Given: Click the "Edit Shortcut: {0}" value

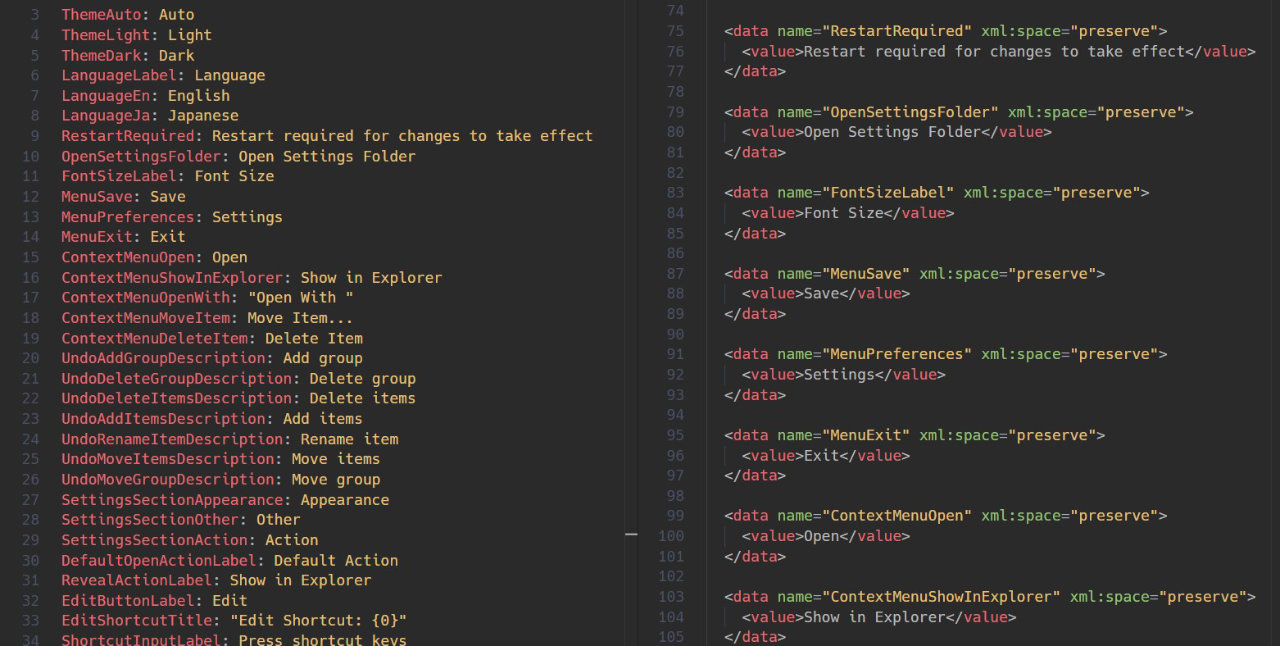Looking at the screenshot, I should 319,621.
